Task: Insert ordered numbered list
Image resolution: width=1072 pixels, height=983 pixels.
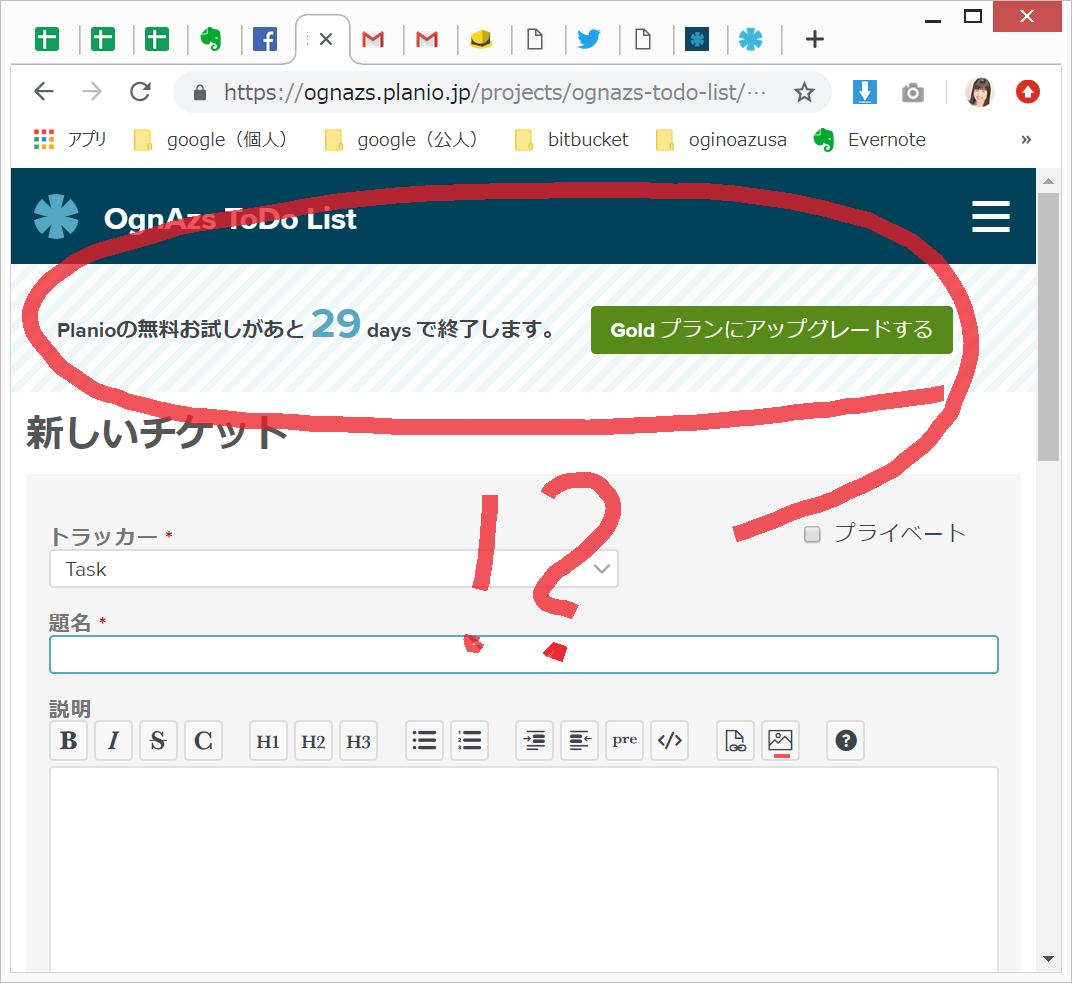Action: click(x=469, y=740)
